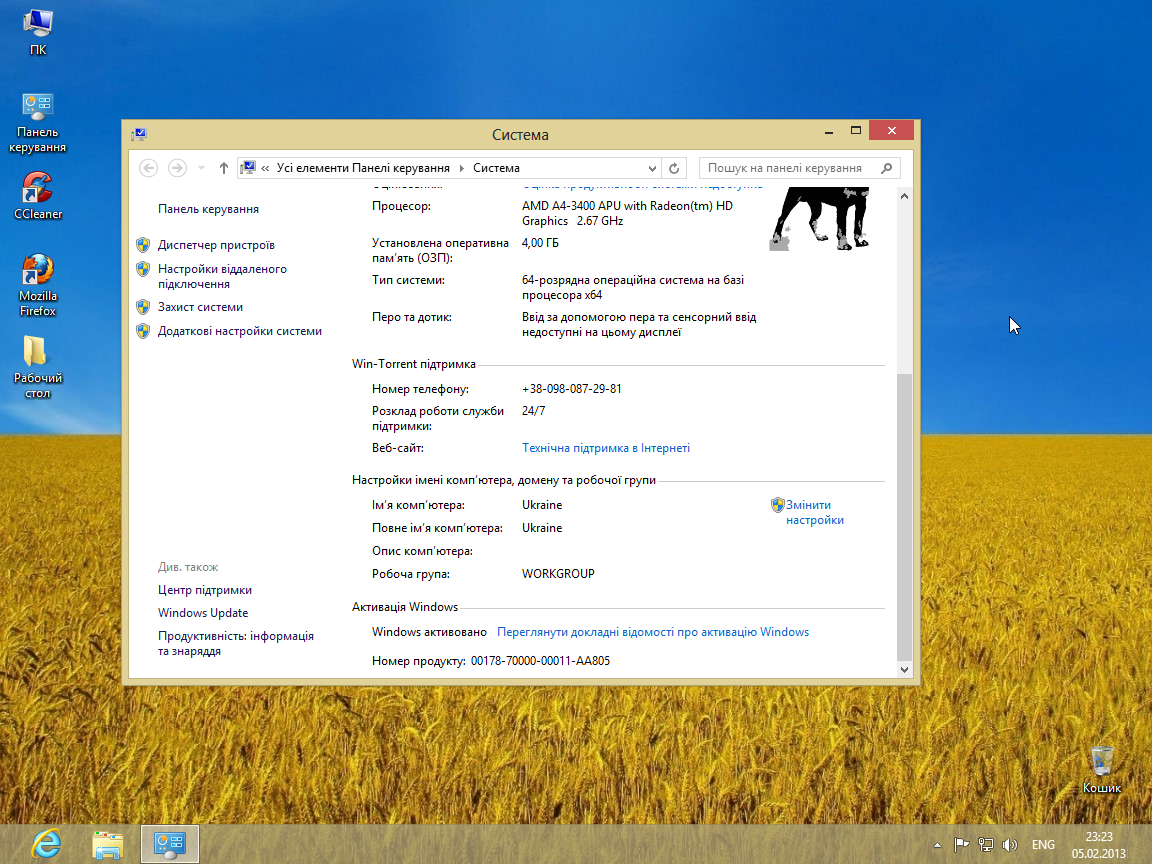The height and width of the screenshot is (864, 1152).
Task: Select the AMD A4-3400 APU processor text
Action: pyautogui.click(x=627, y=213)
